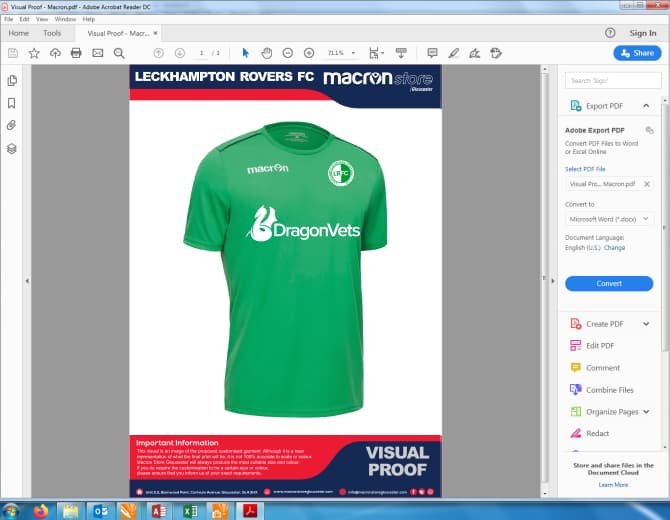Click the current page number field
Image resolution: width=670 pixels, height=520 pixels.
(x=201, y=53)
